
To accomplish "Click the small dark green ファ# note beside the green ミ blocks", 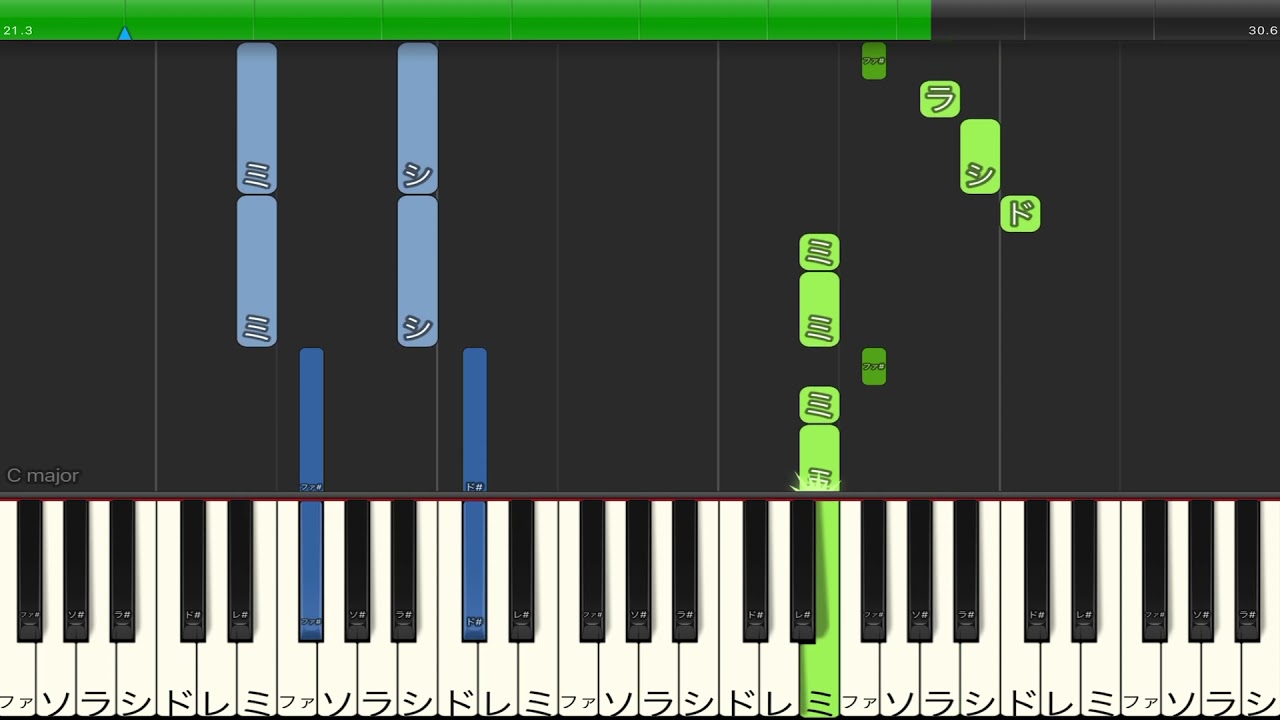I will pyautogui.click(x=874, y=366).
